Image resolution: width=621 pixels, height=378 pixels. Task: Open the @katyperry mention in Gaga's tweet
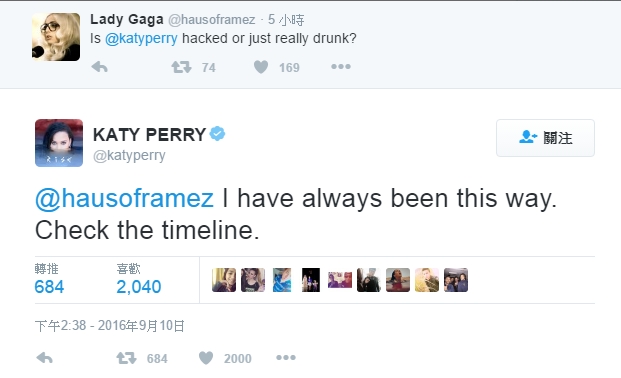(x=141, y=38)
